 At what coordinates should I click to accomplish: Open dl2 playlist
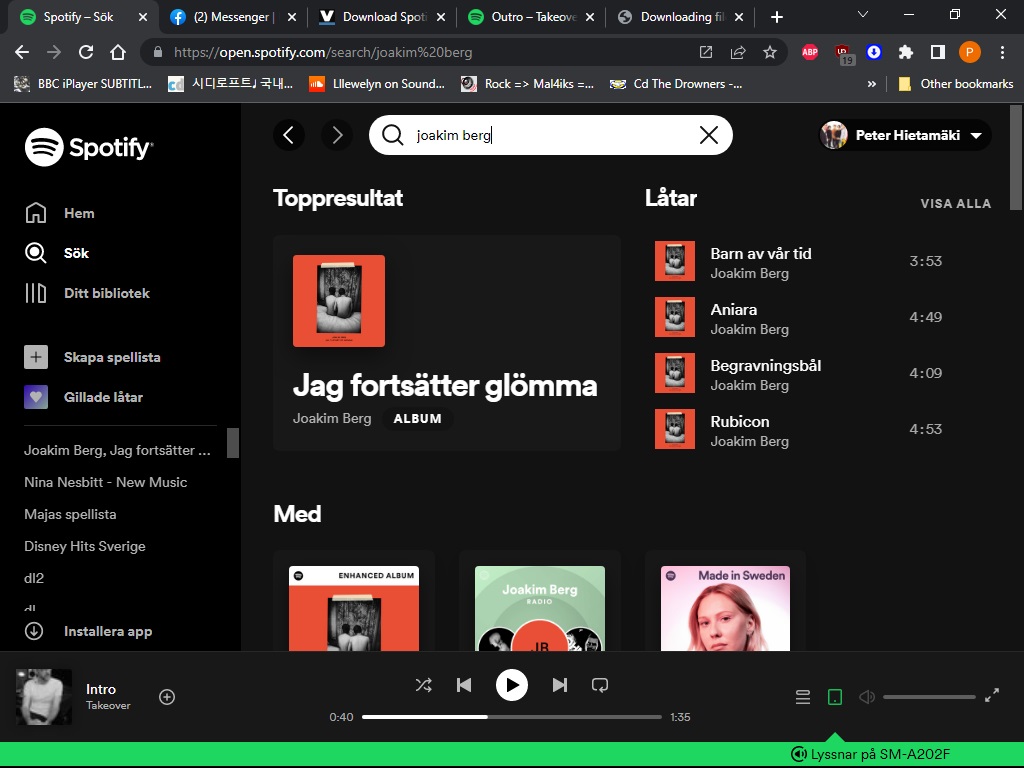[34, 578]
